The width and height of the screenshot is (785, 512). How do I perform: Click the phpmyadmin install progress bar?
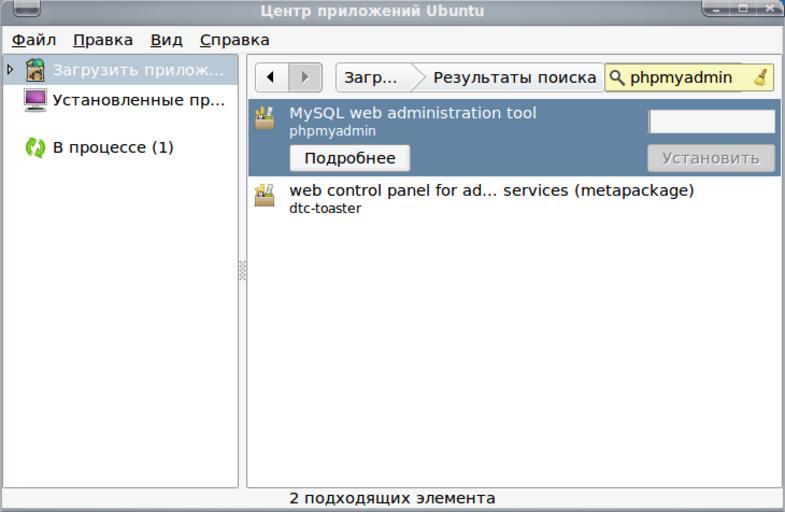(x=711, y=122)
